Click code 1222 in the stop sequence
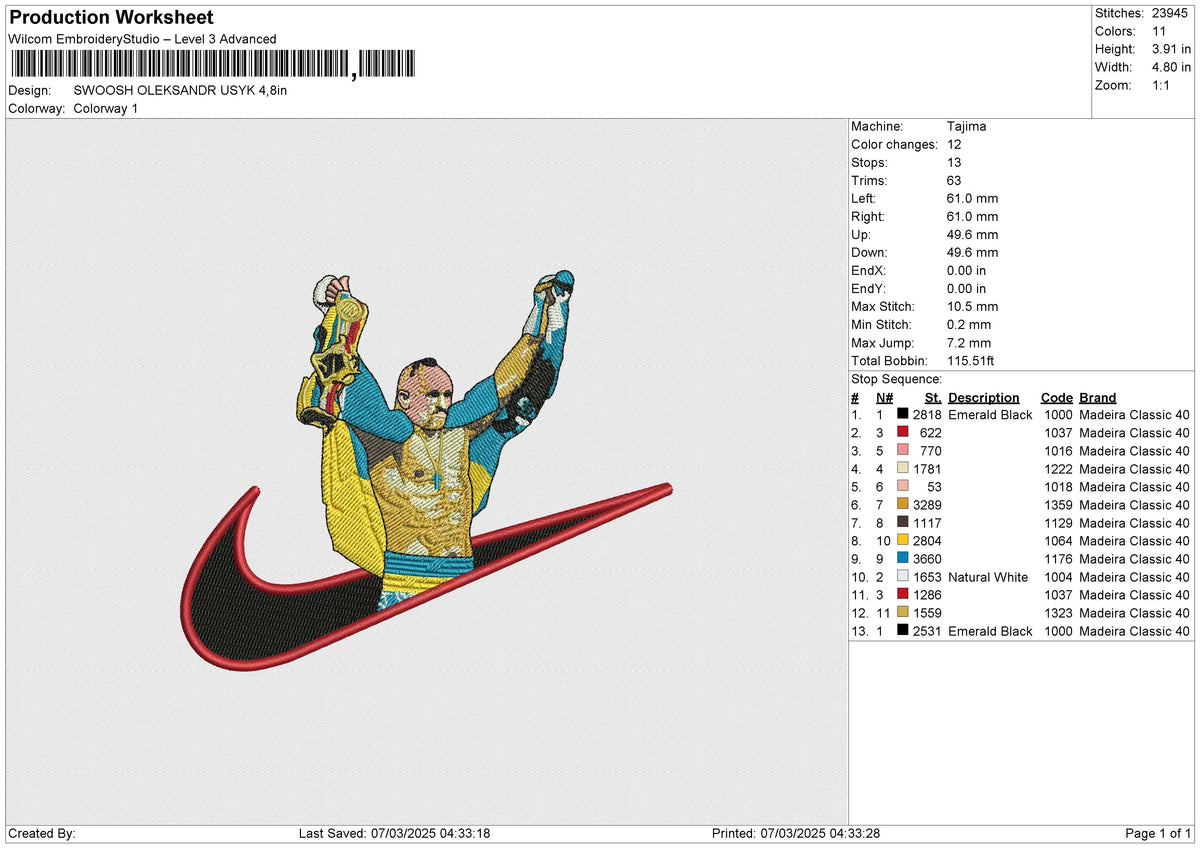 [1058, 469]
